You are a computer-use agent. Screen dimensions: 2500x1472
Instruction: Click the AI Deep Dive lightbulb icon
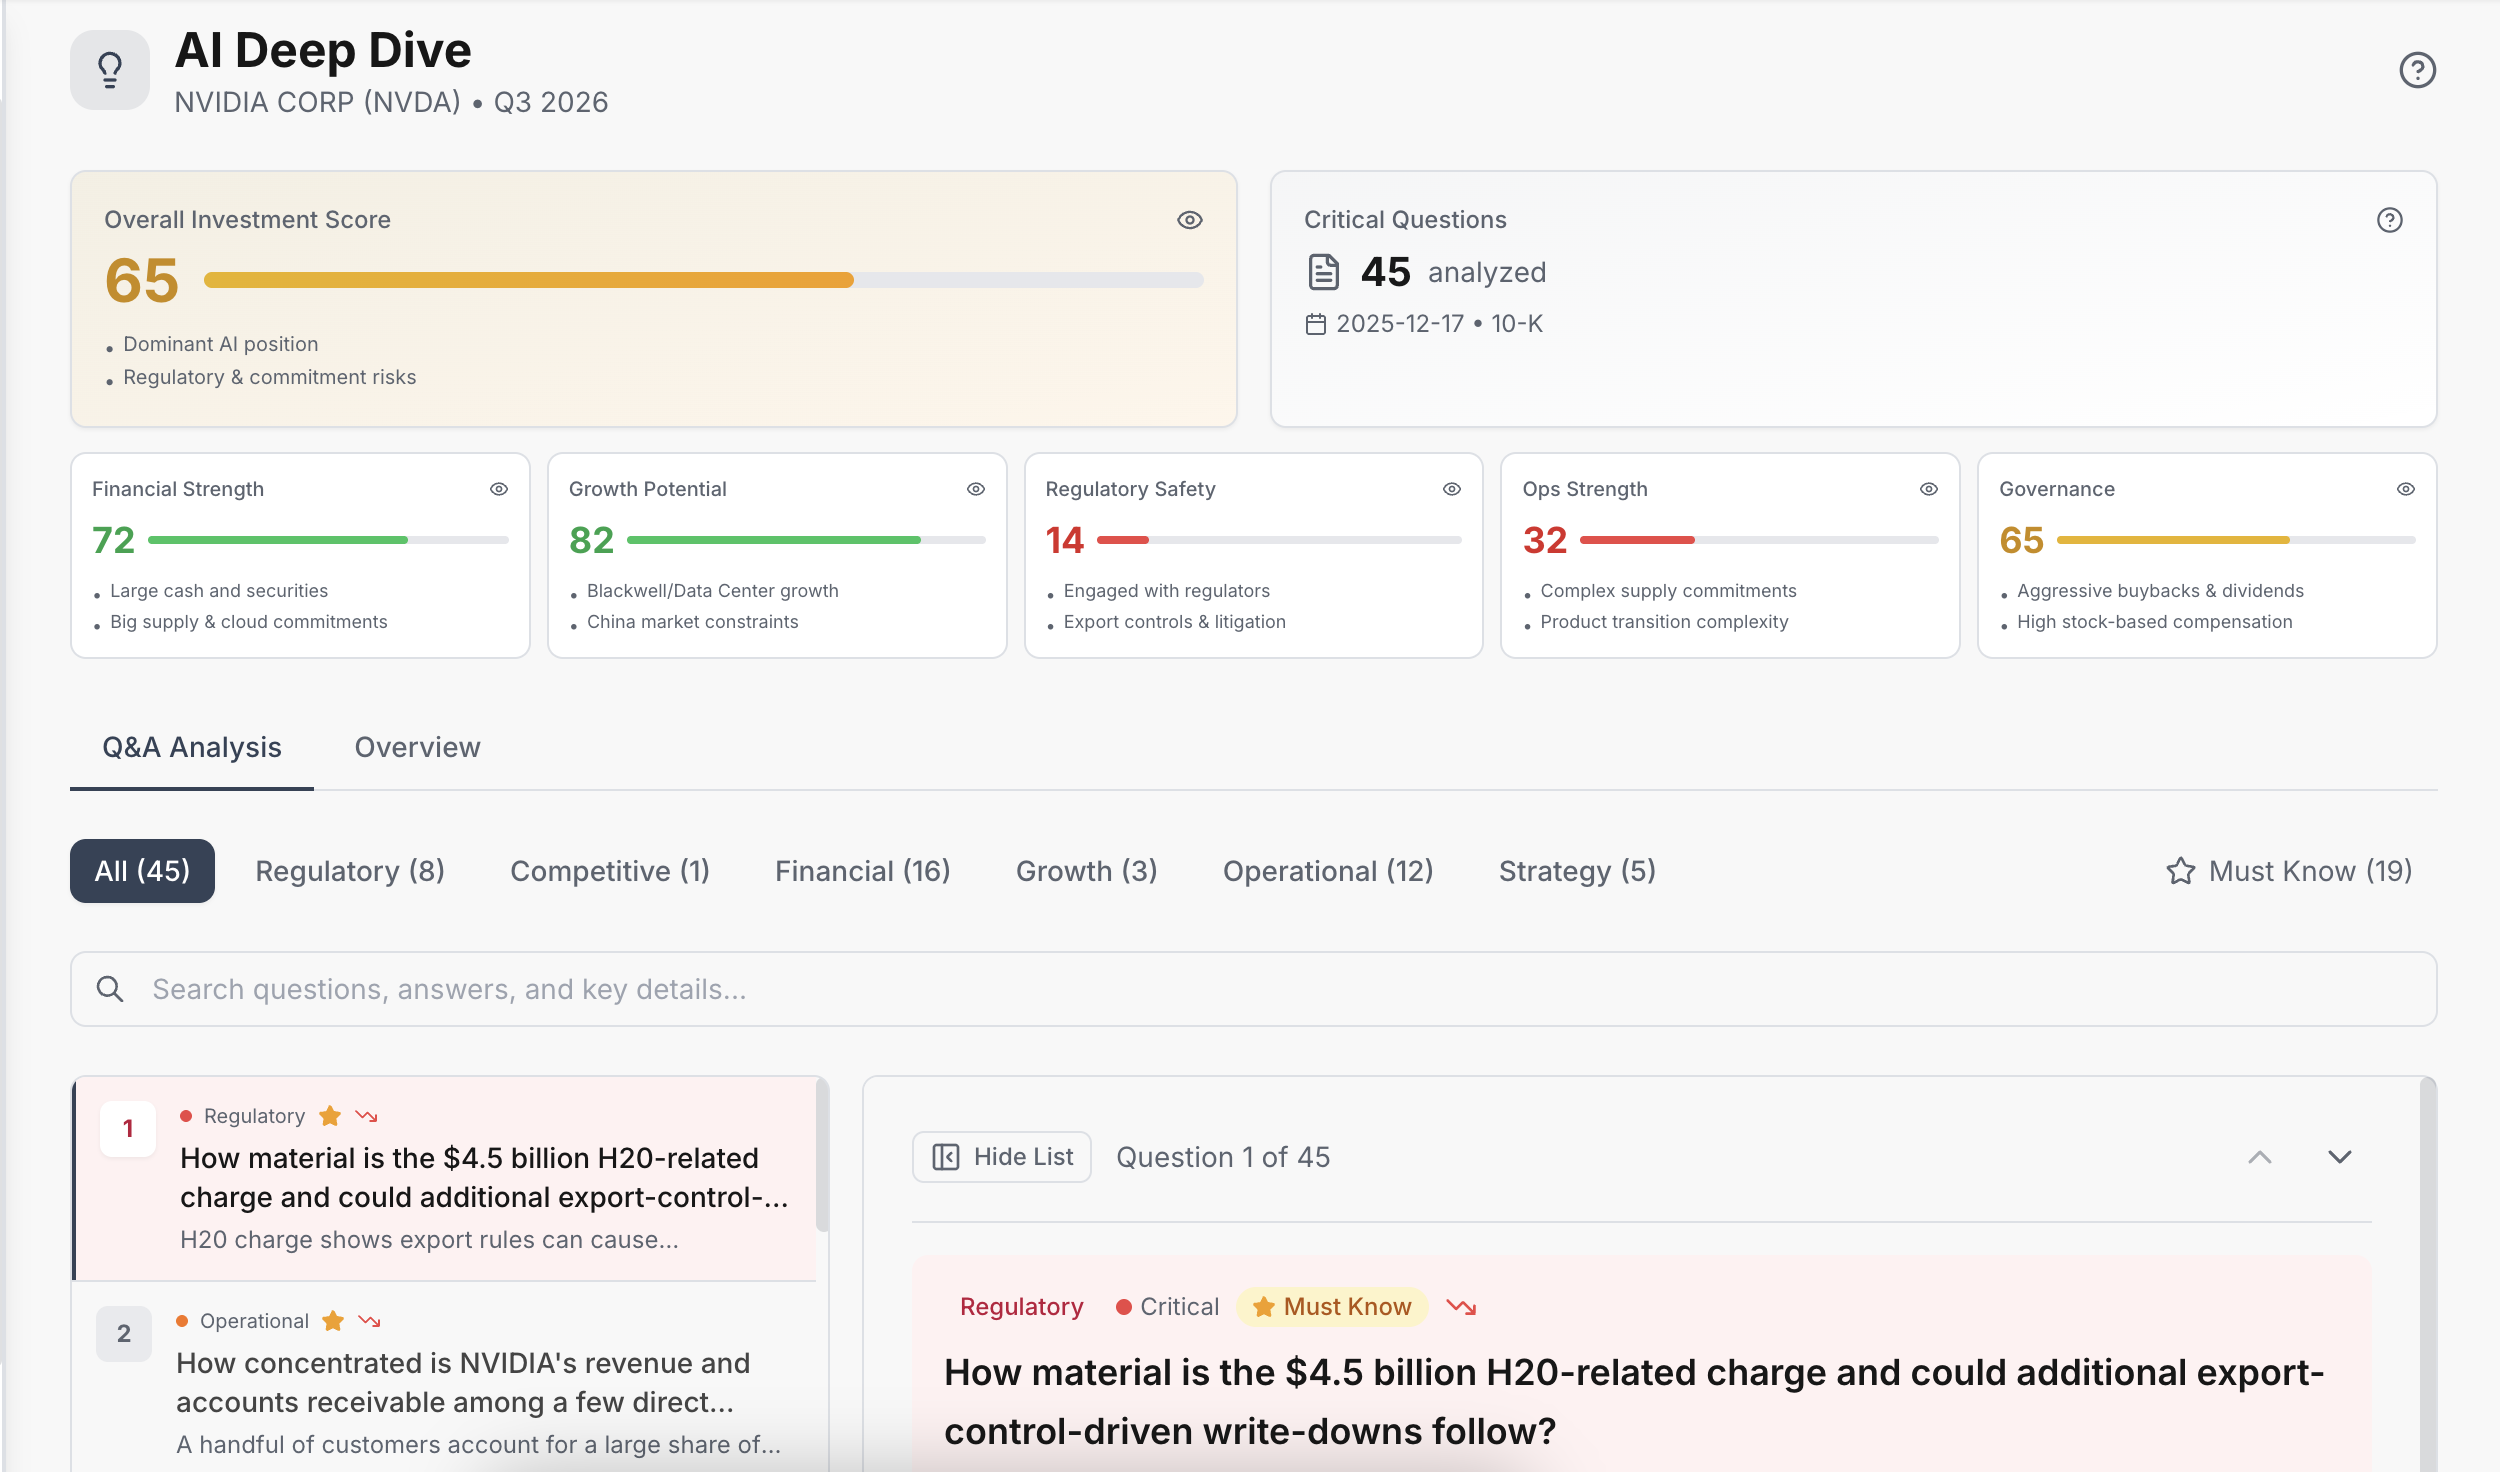[x=110, y=68]
